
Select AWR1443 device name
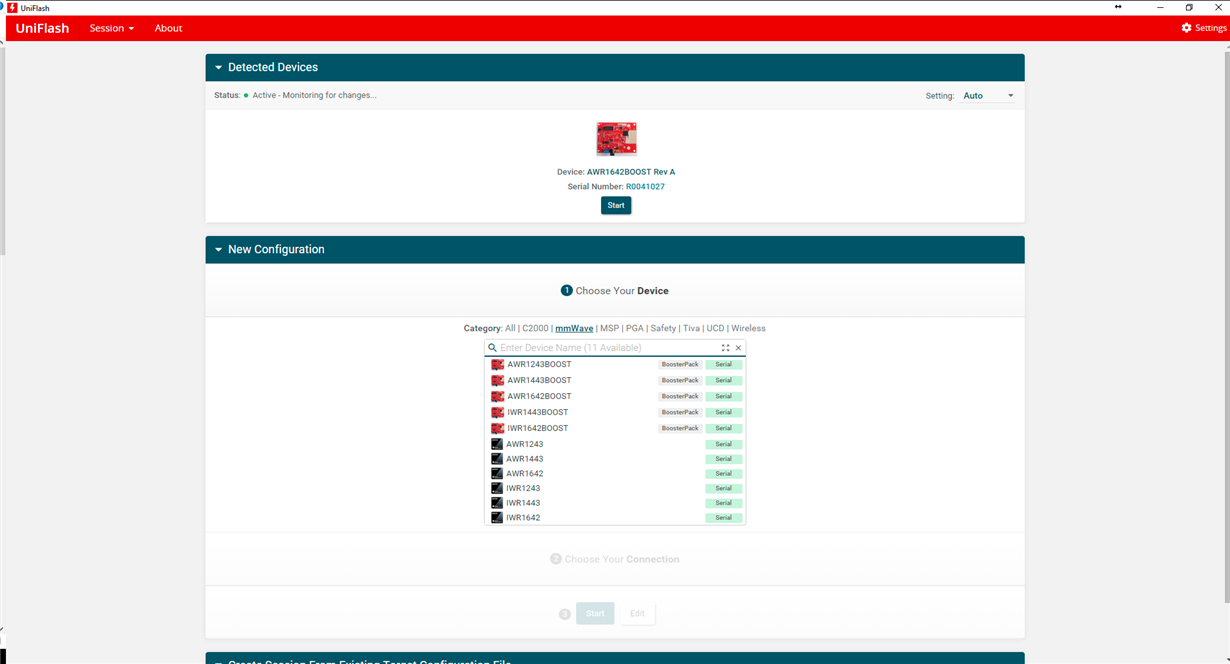tap(524, 459)
